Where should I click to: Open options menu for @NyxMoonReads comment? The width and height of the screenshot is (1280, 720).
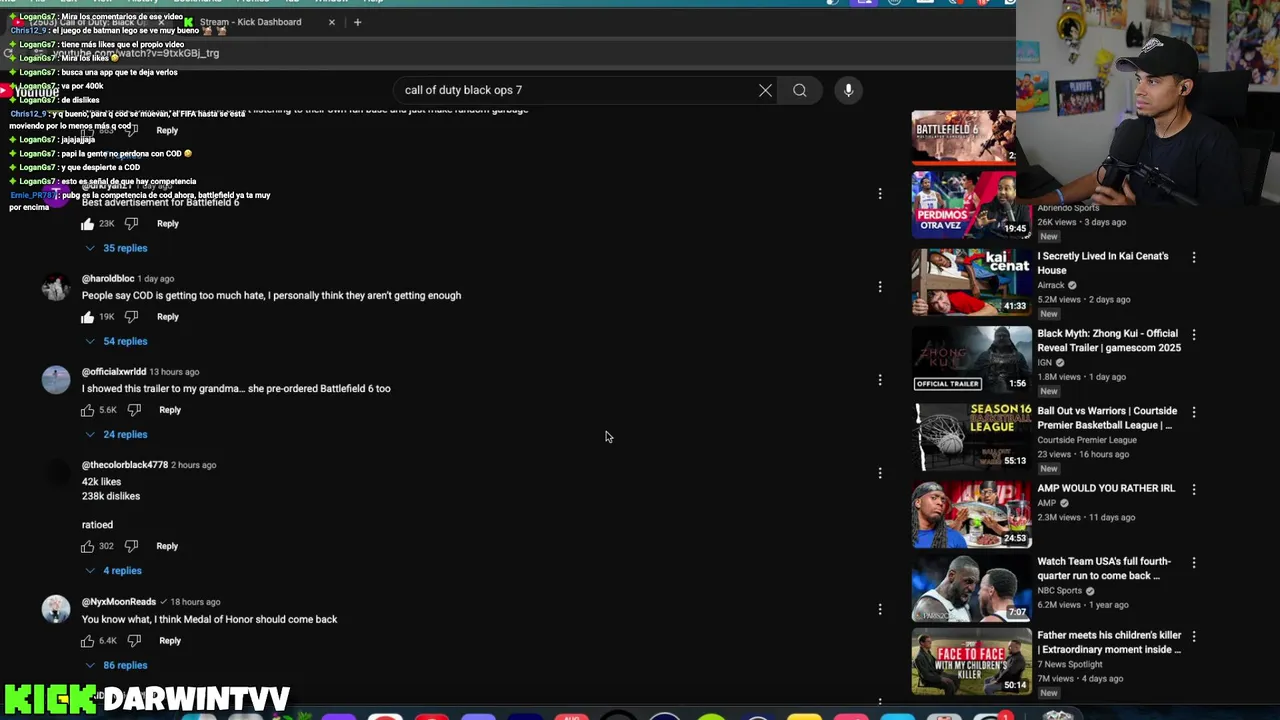click(x=880, y=609)
